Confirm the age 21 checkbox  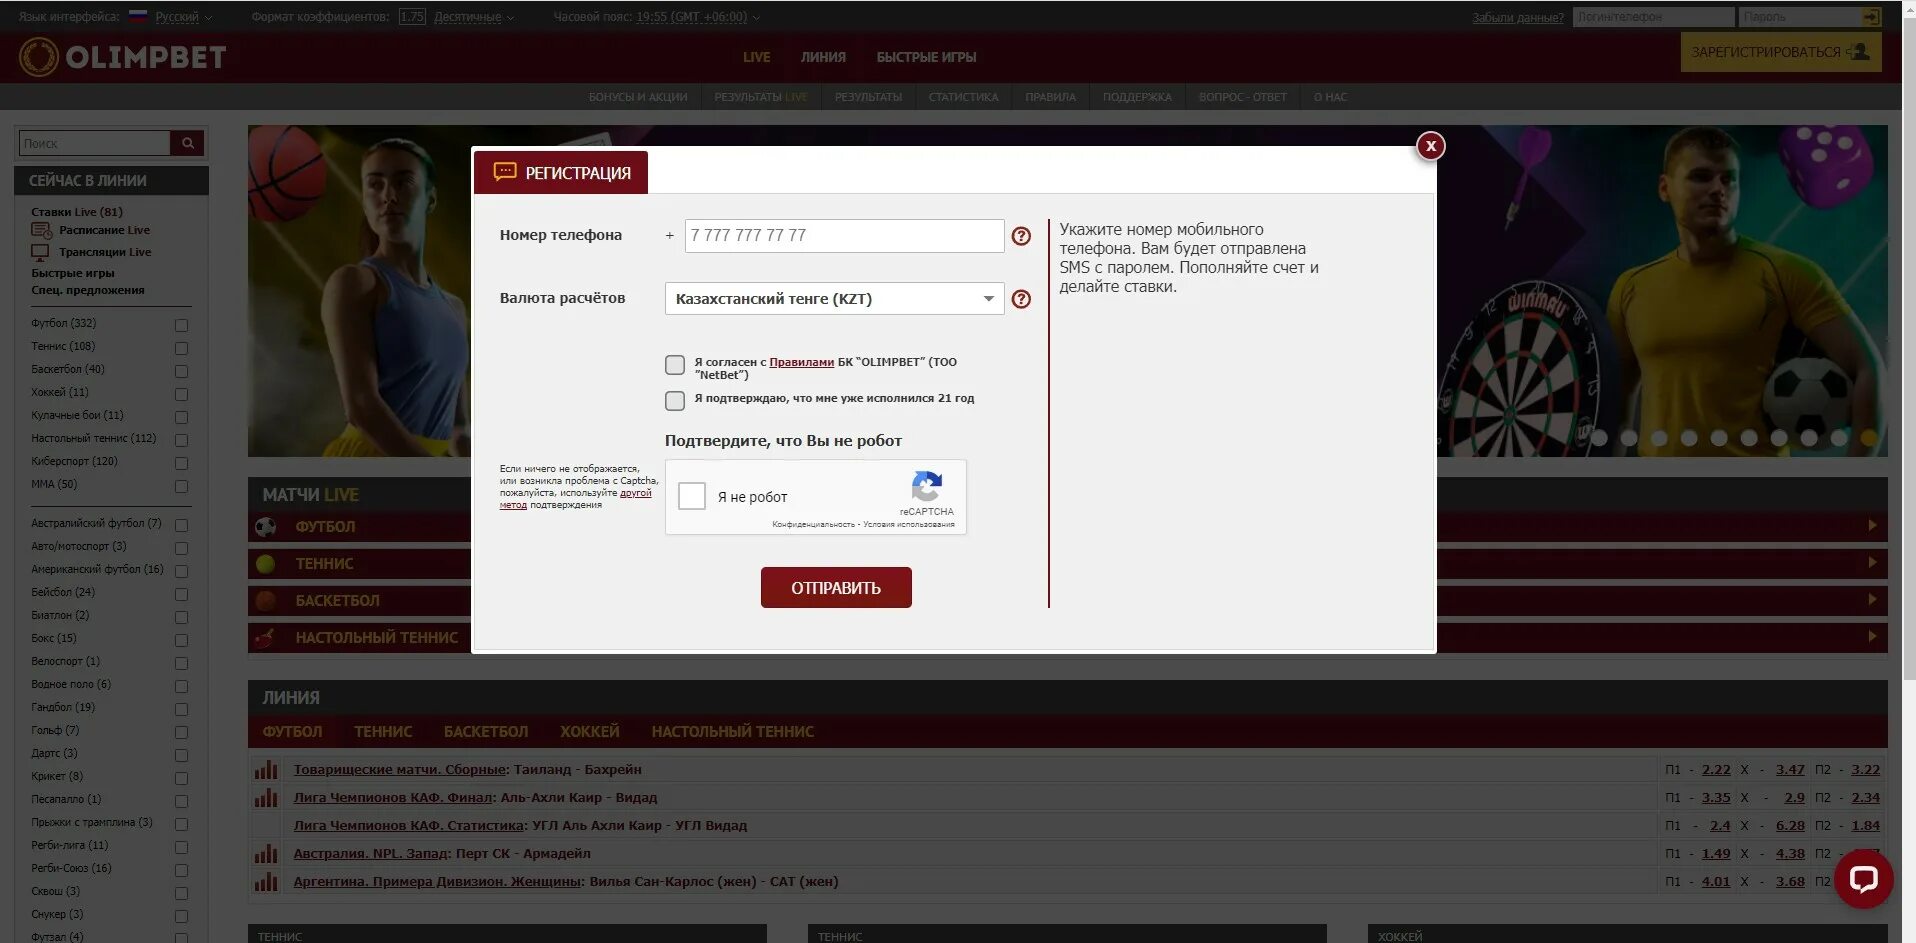coord(675,401)
